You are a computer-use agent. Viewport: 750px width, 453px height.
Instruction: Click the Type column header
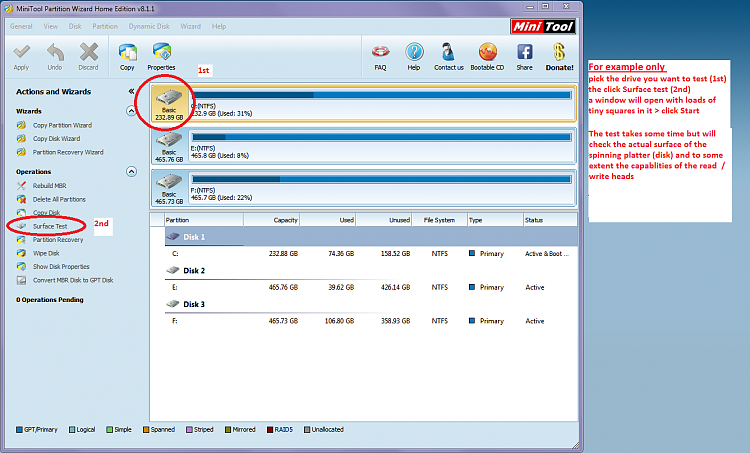click(495, 220)
